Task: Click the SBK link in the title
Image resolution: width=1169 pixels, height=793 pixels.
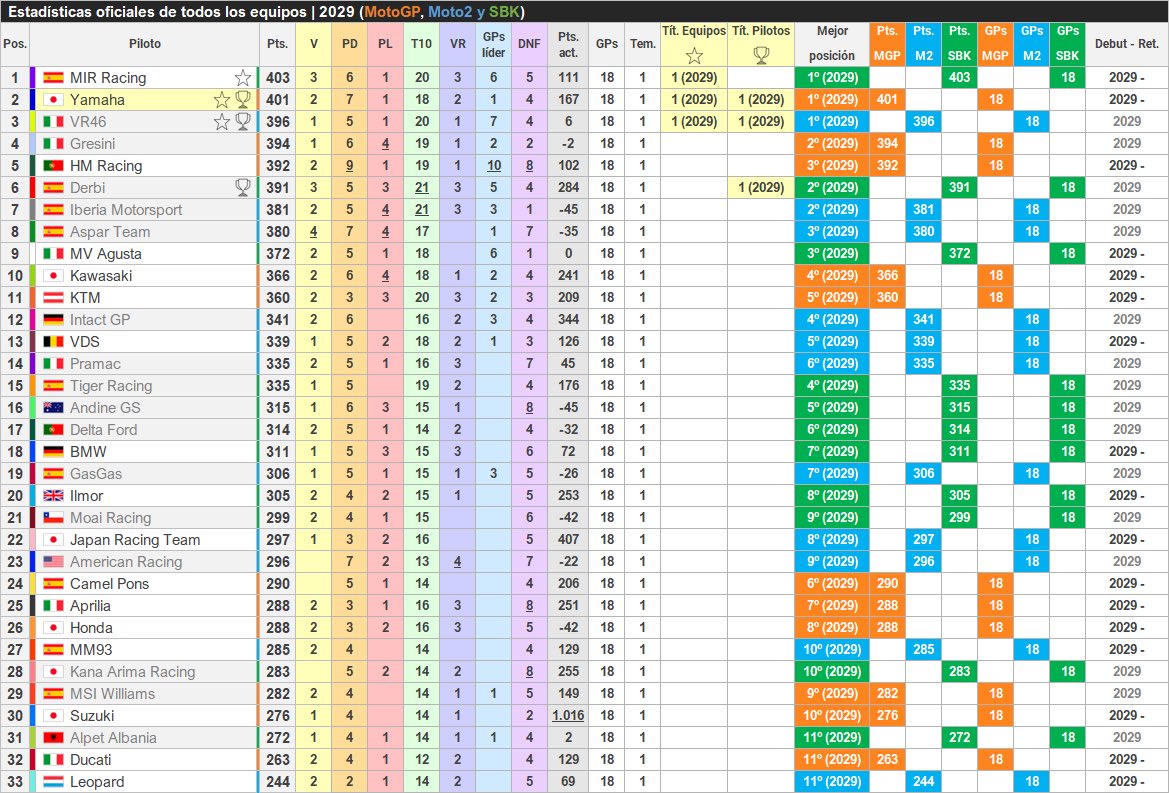Action: (x=504, y=12)
